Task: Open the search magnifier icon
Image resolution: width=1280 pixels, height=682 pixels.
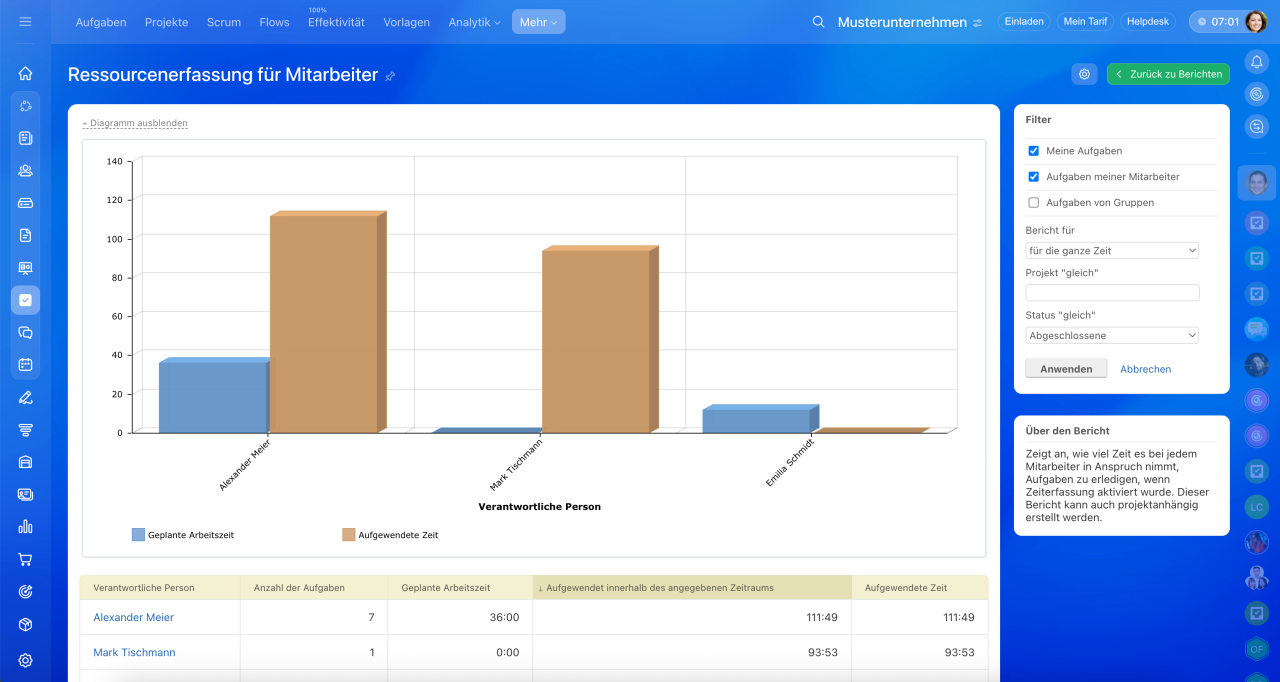Action: click(818, 22)
